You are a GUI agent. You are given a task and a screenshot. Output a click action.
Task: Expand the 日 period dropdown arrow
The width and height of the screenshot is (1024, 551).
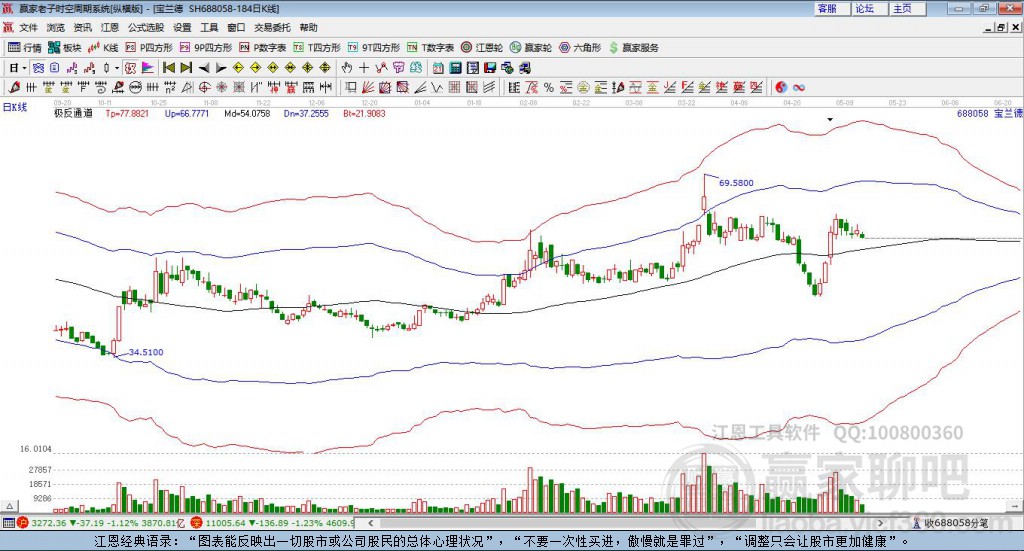click(24, 68)
